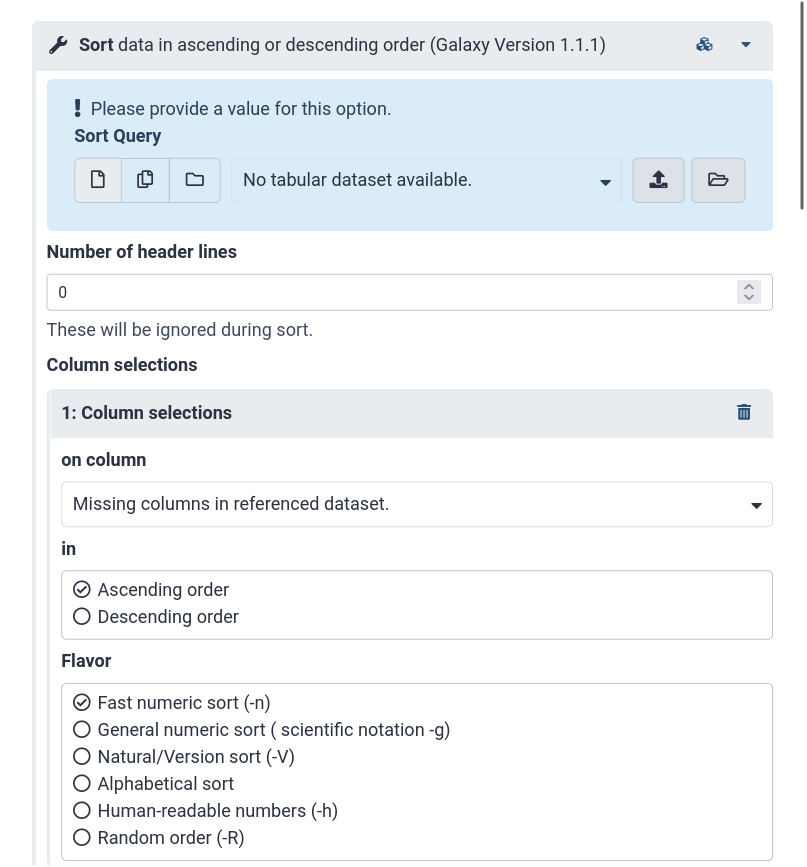Click the Sort tool title link
The height and width of the screenshot is (867, 807).
click(x=96, y=44)
